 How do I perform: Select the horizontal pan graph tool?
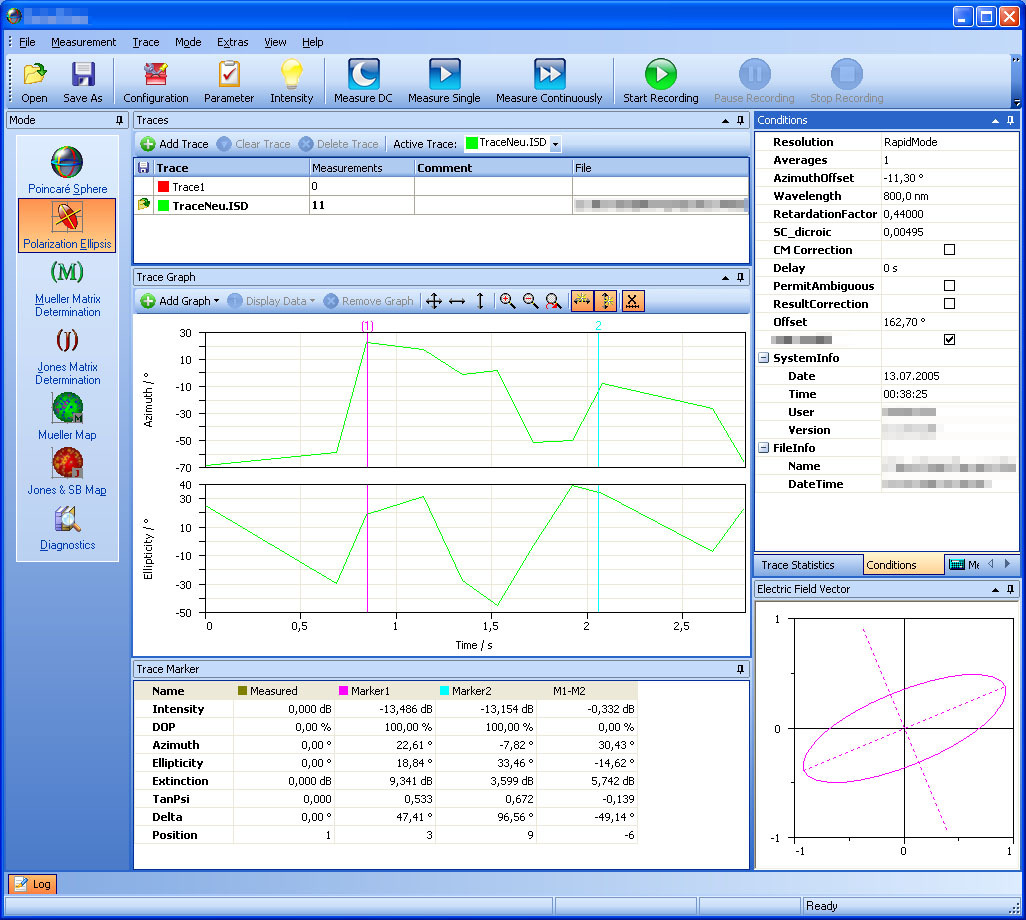pos(457,301)
